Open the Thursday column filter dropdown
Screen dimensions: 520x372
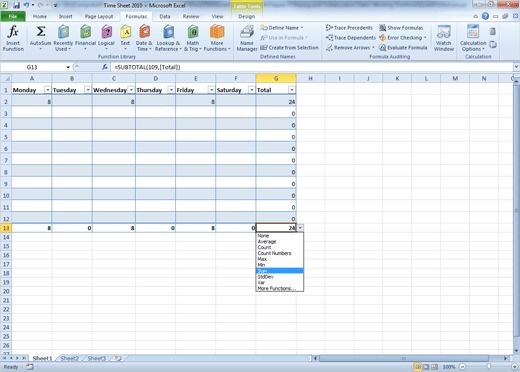[x=171, y=90]
